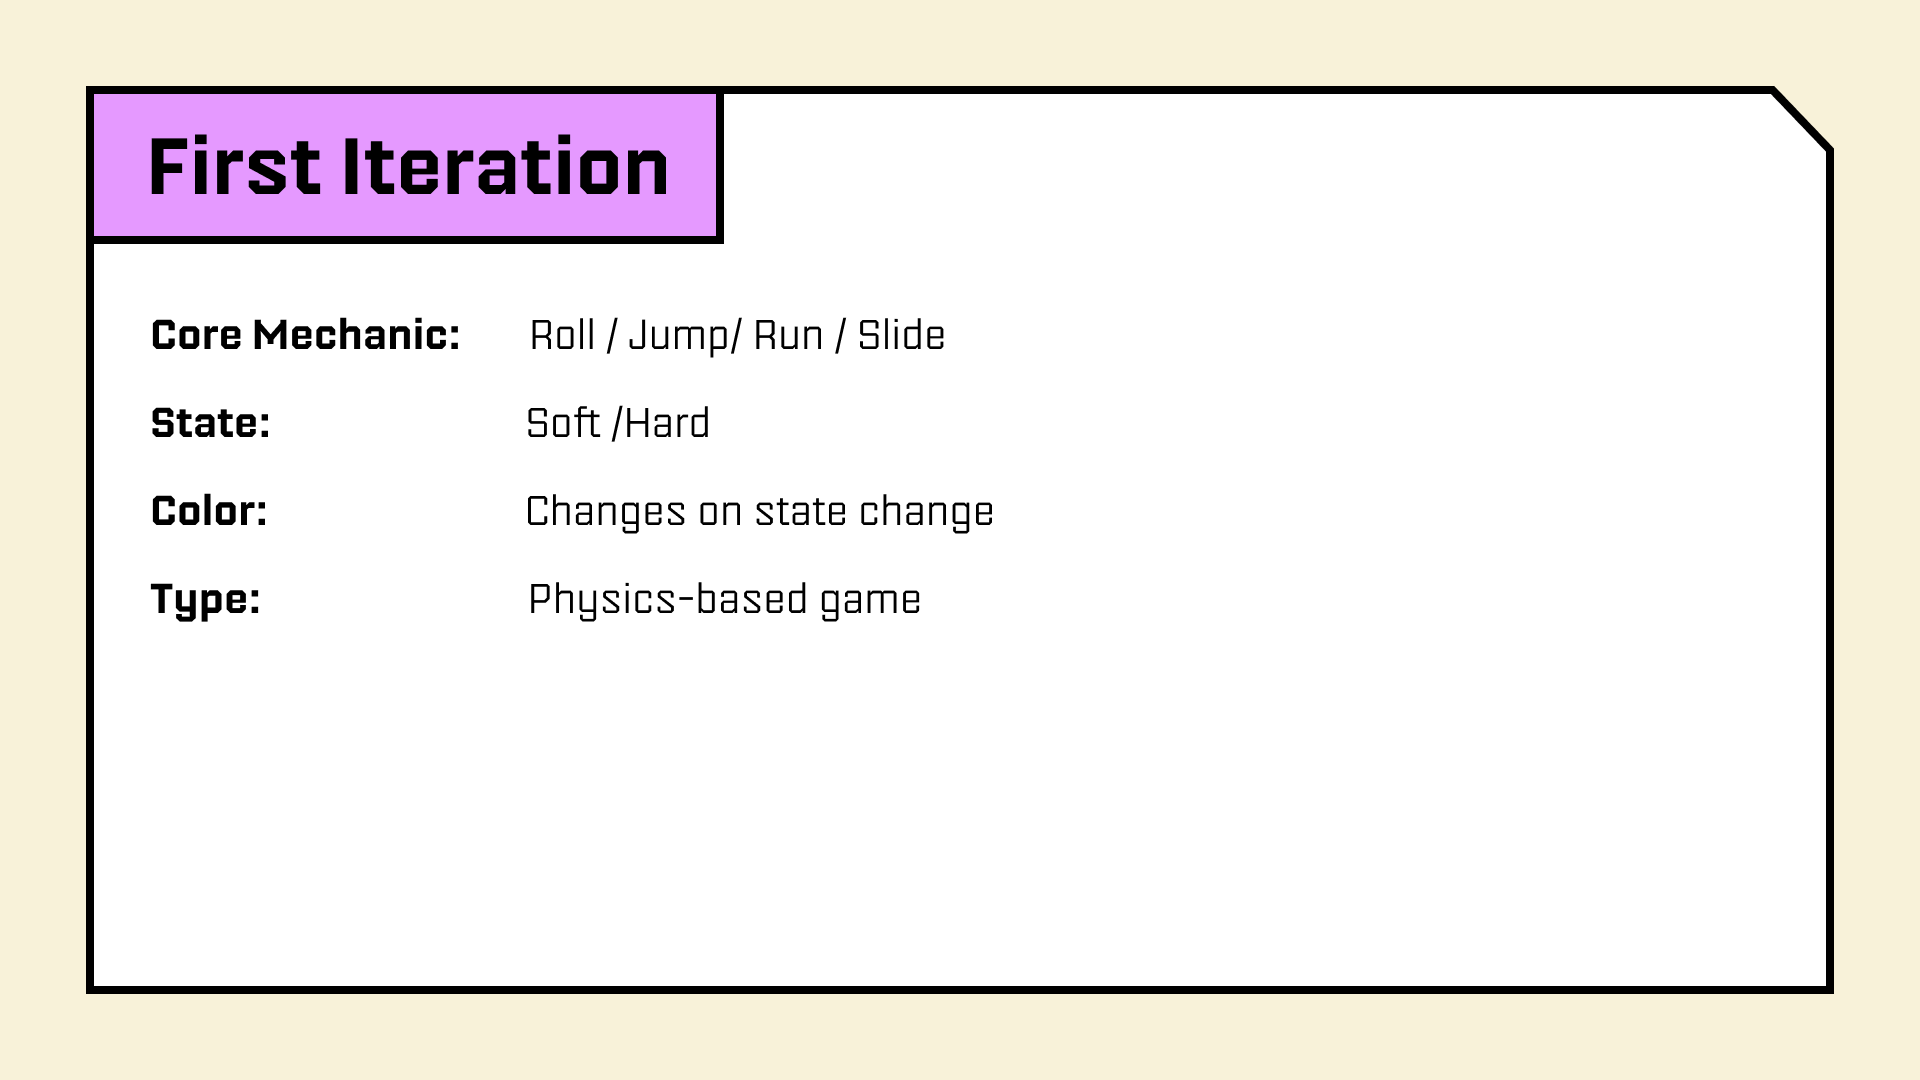Click the word Physics-based
Screen dimensions: 1920x1080
(667, 599)
